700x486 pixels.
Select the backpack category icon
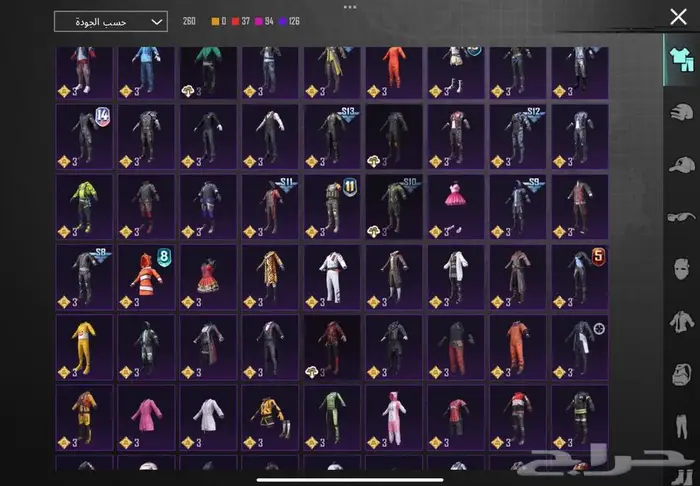pyautogui.click(x=679, y=375)
